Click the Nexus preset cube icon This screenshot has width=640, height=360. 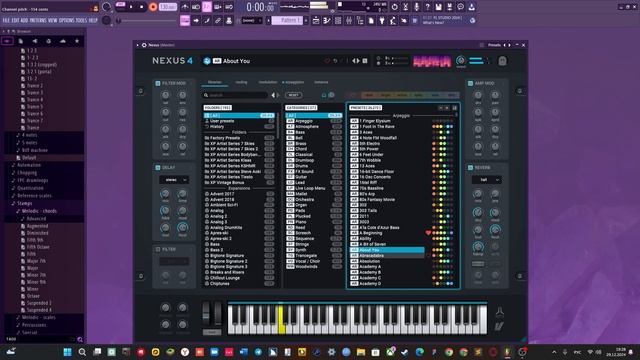[207, 61]
